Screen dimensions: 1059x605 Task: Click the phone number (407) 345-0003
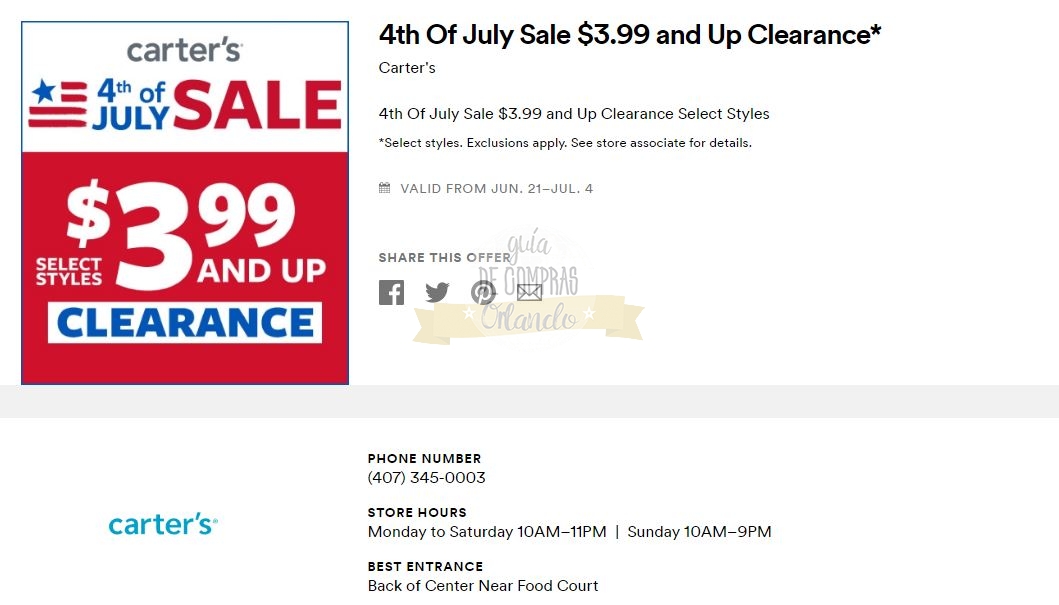pyautogui.click(x=427, y=478)
